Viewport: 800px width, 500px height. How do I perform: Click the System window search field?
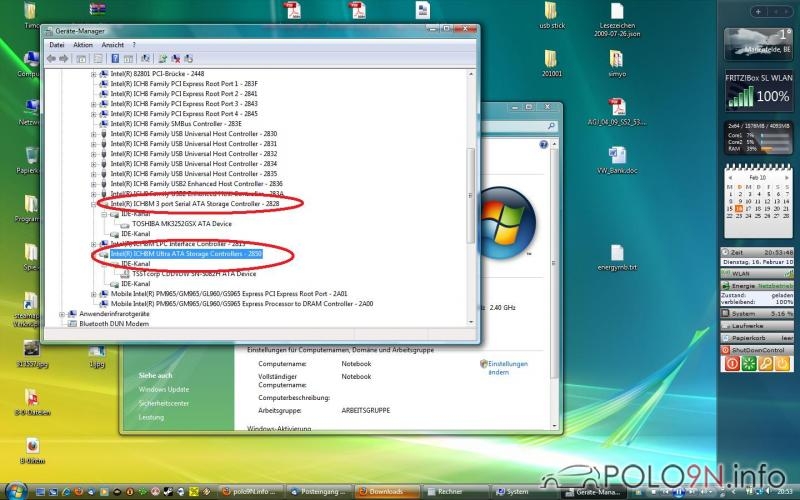click(x=519, y=126)
